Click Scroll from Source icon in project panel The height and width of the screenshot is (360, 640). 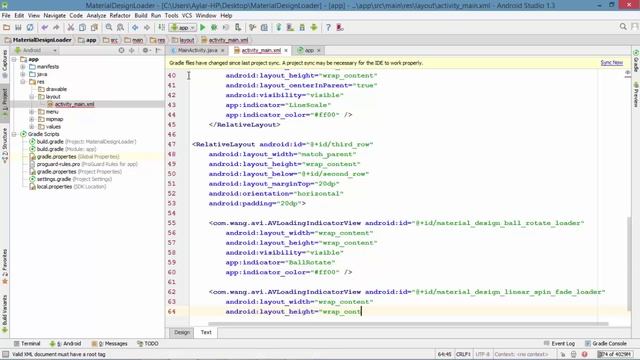121,50
